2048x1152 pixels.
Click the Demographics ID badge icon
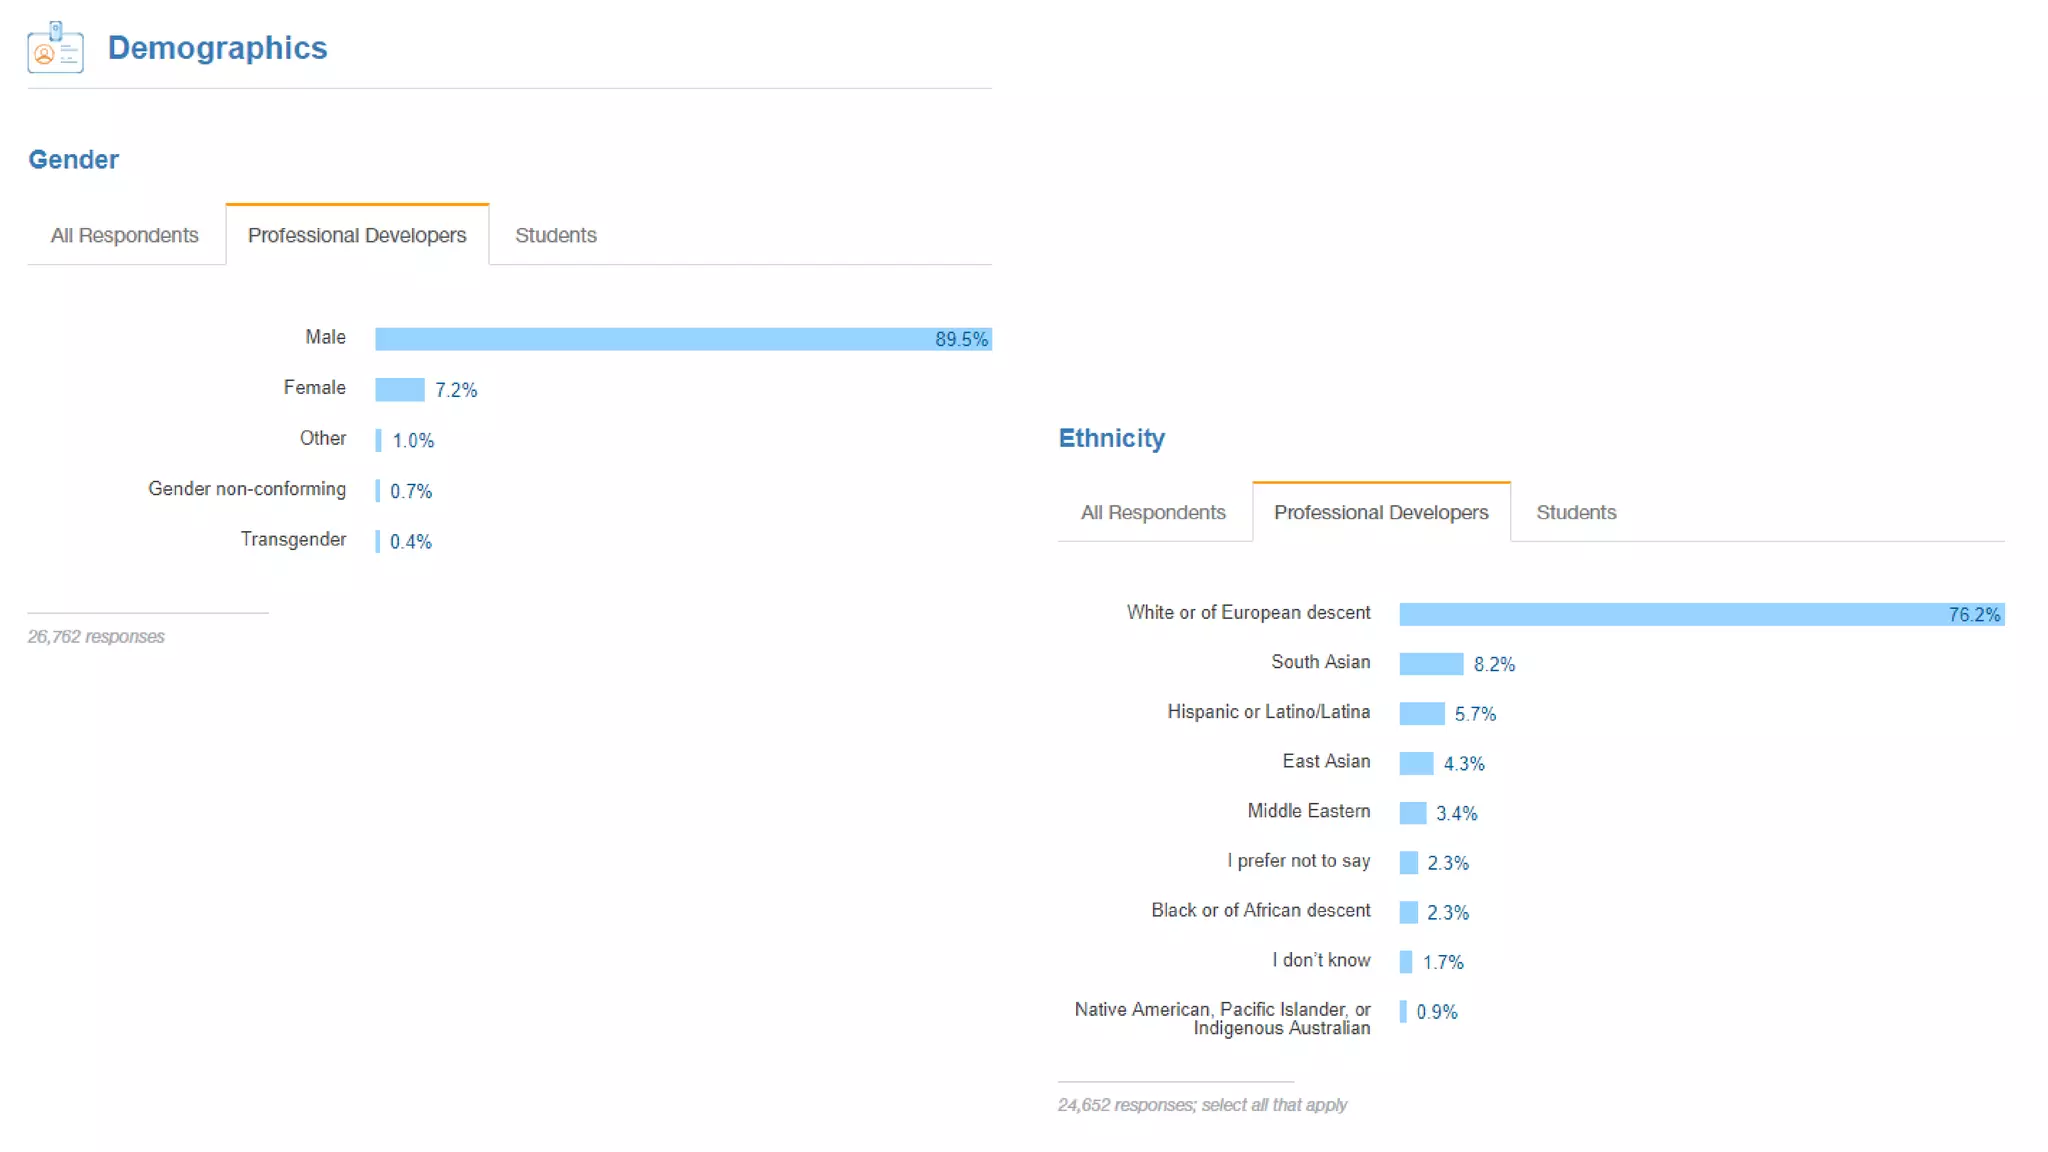(55, 47)
